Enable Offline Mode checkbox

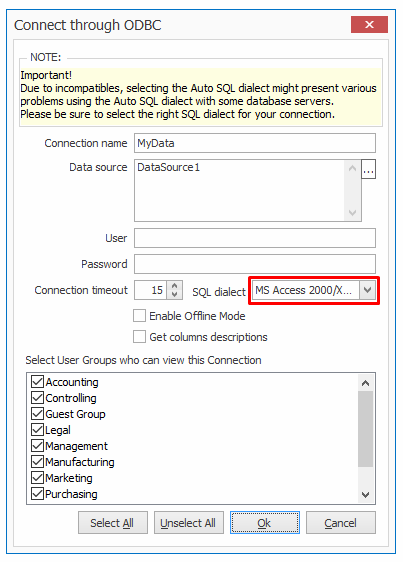(139, 316)
